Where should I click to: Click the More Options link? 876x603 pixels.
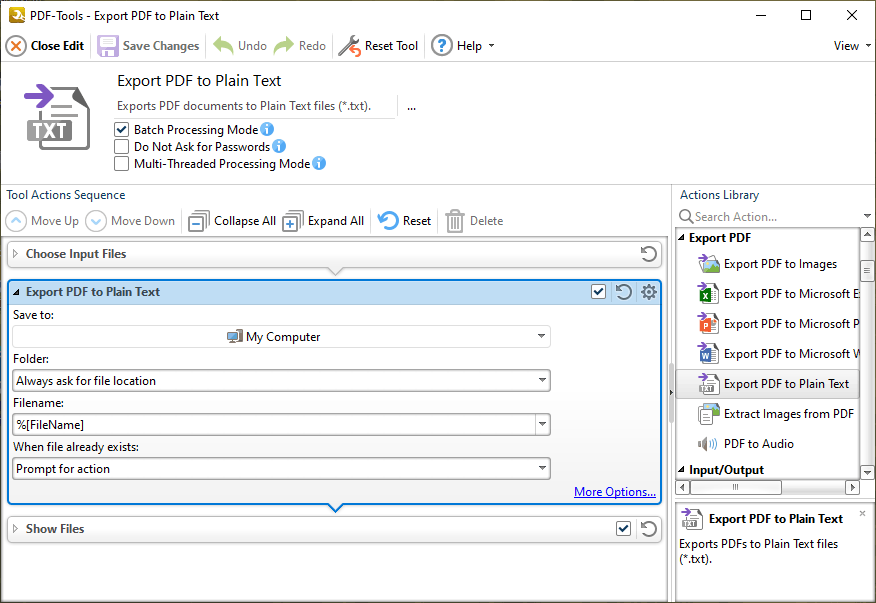[614, 491]
